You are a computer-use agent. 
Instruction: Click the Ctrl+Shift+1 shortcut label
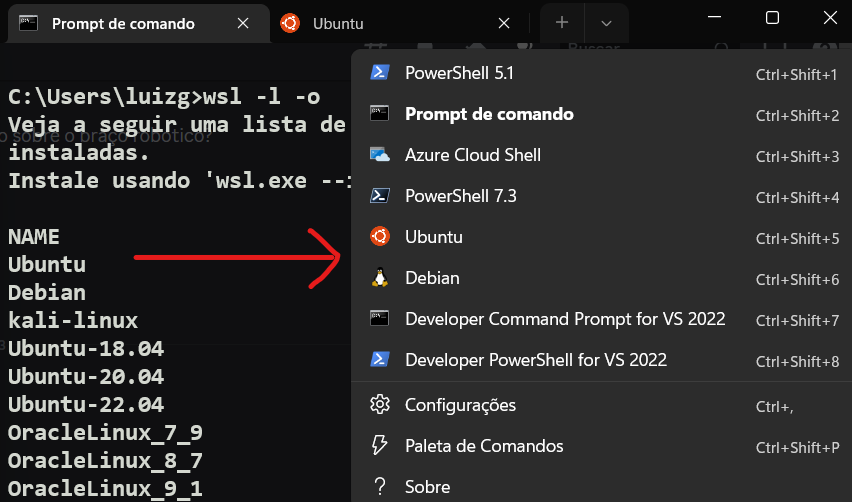pos(797,74)
